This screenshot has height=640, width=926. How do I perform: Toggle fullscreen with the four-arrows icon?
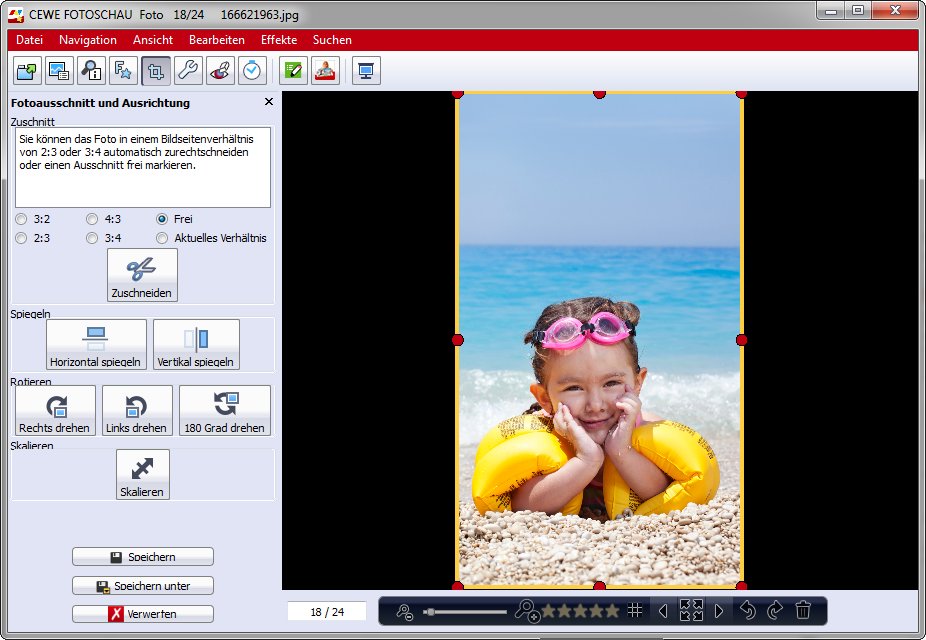pos(691,610)
